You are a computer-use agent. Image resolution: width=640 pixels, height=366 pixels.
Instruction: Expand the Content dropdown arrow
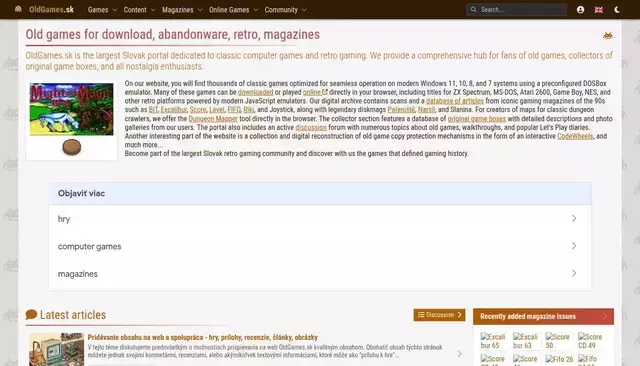(153, 10)
